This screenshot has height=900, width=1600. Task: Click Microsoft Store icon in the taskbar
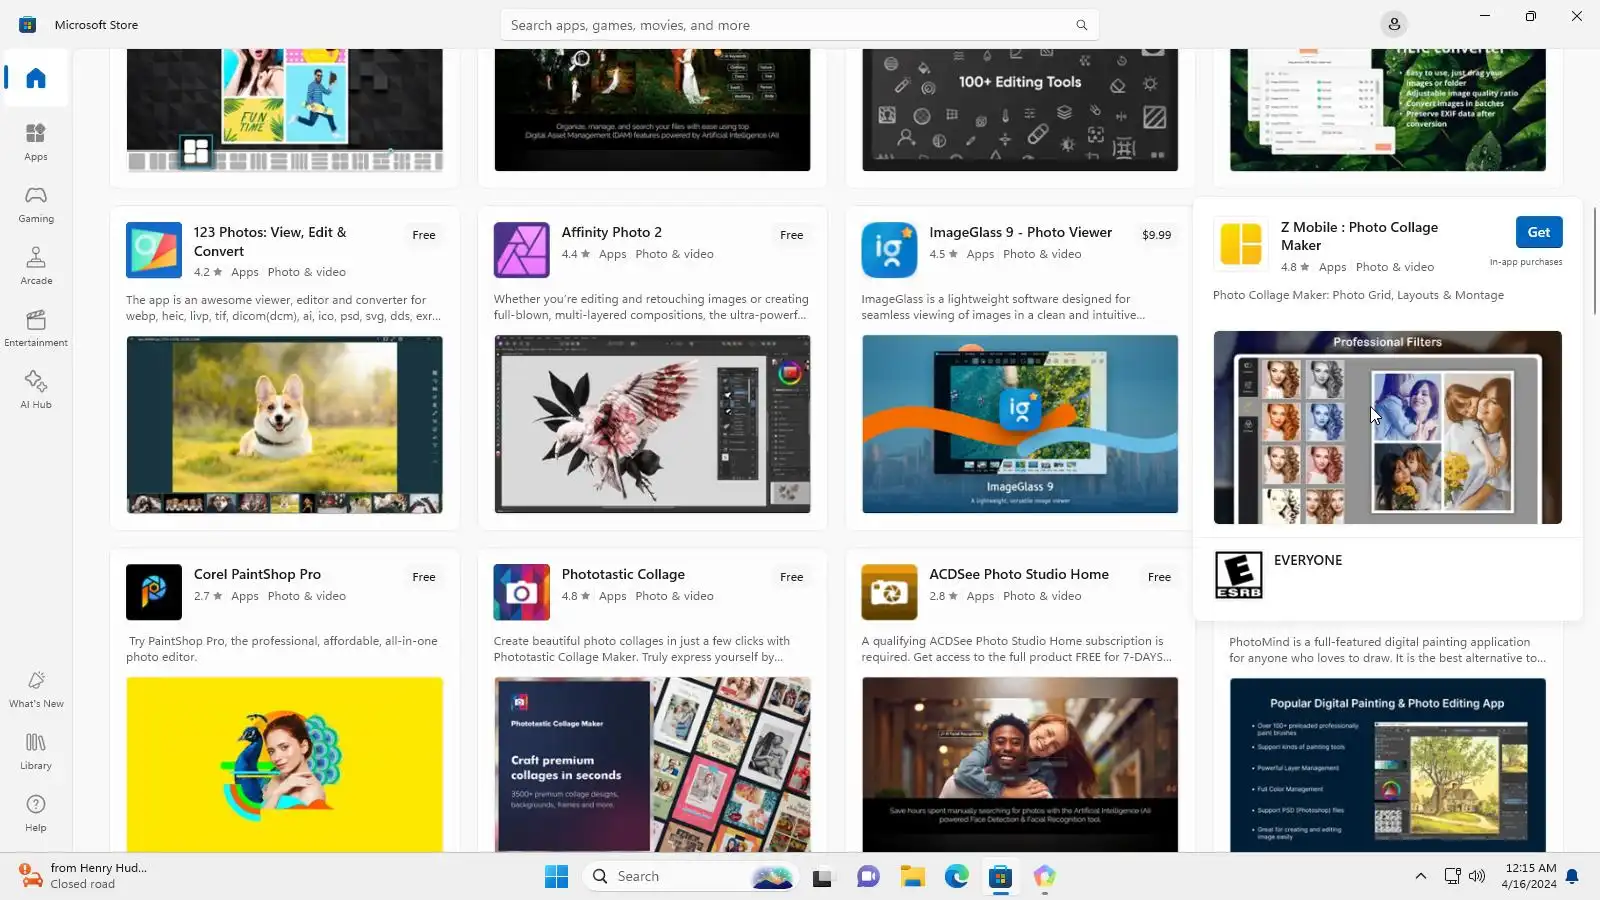coord(1001,877)
